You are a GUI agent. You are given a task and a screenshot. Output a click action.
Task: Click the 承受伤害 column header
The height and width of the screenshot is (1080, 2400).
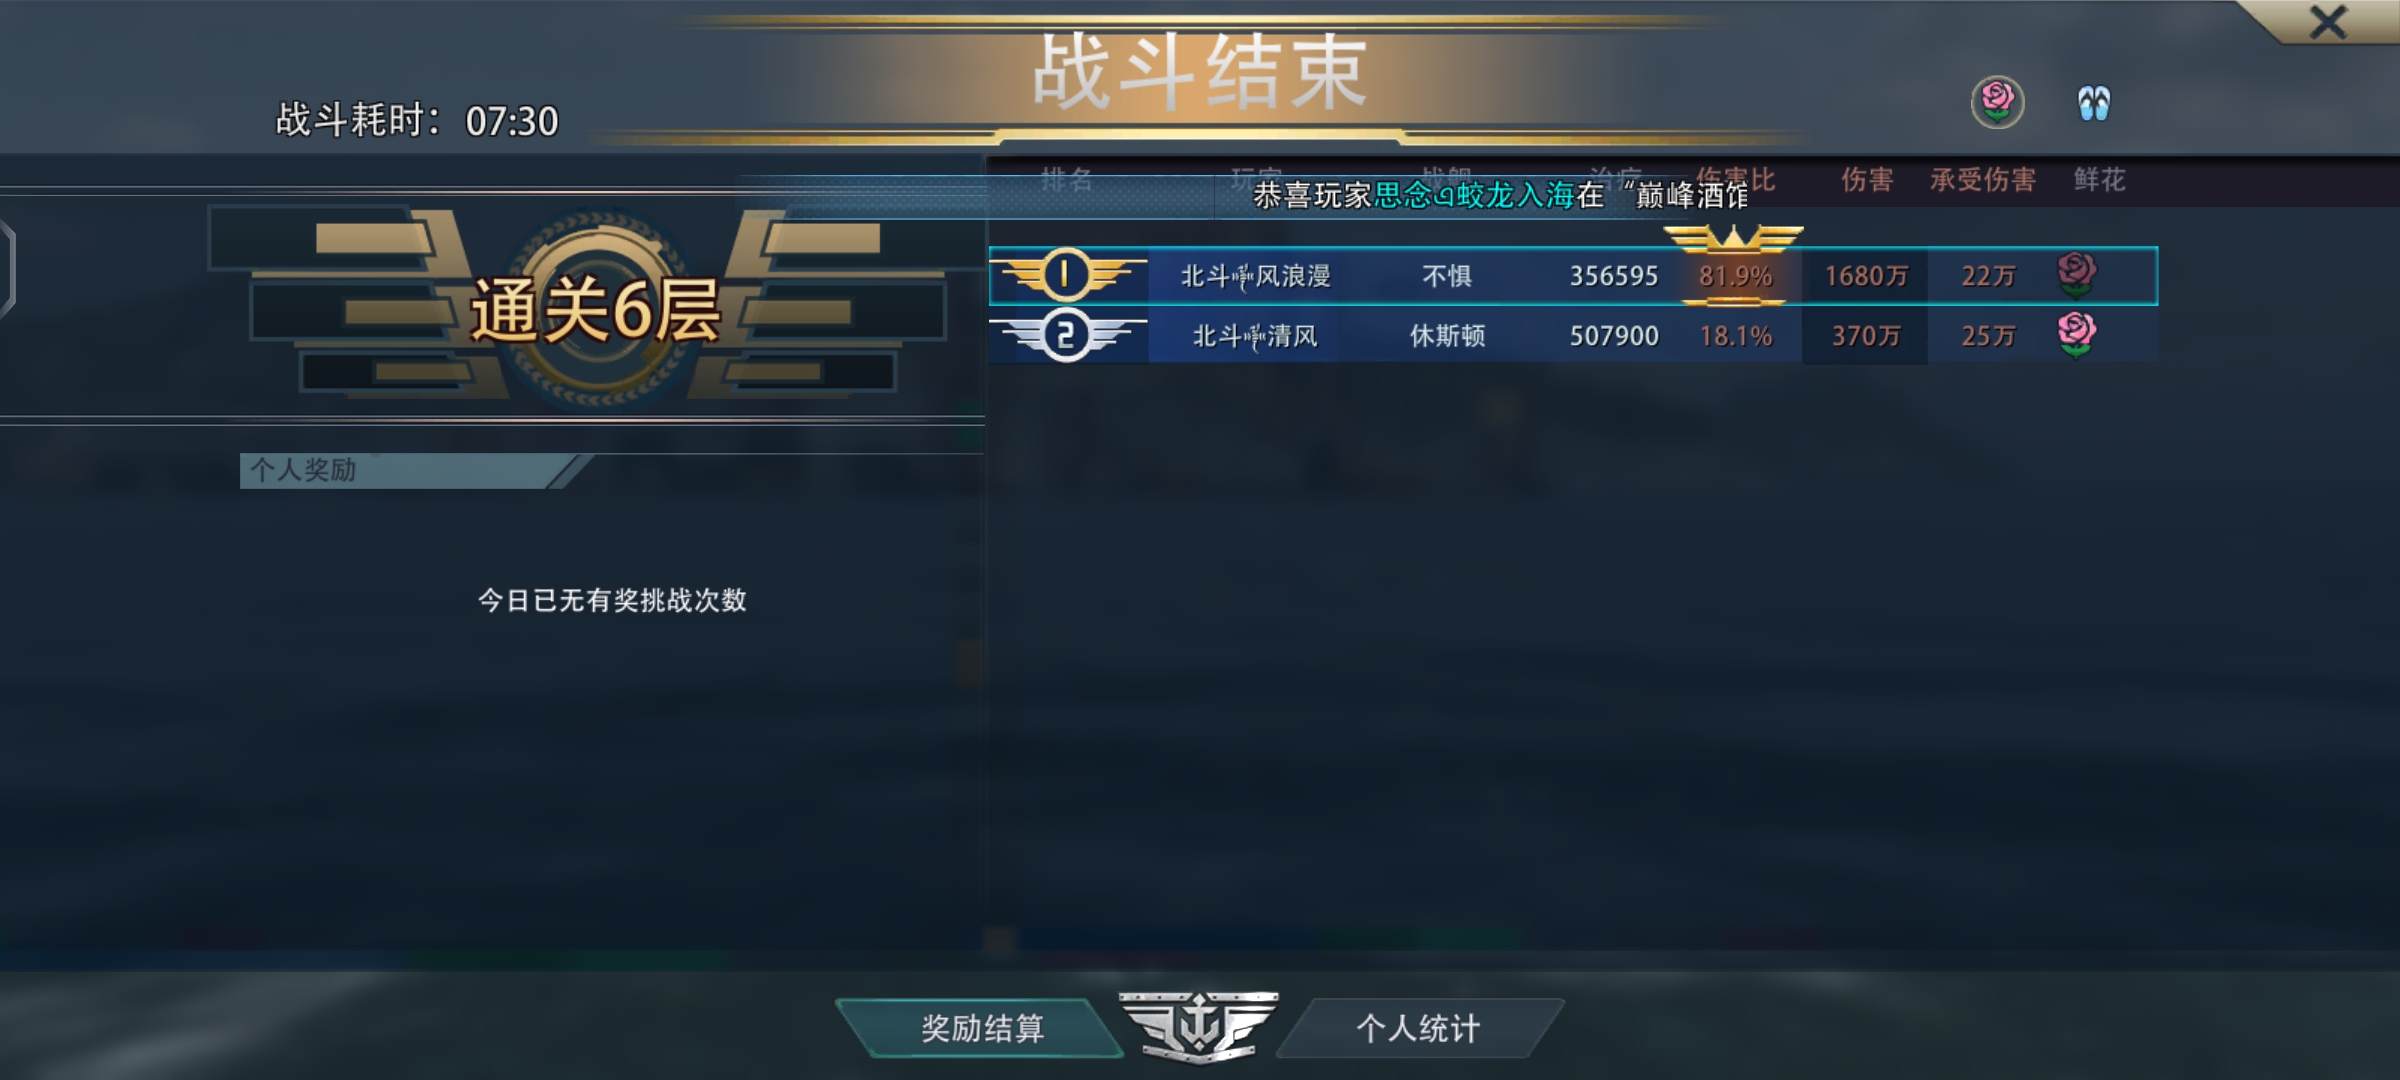click(1982, 180)
